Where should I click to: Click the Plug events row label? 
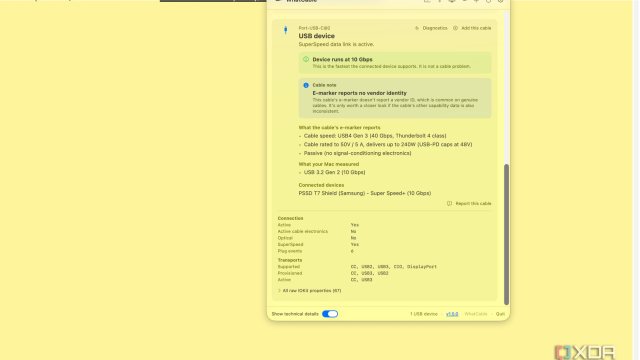click(x=290, y=251)
